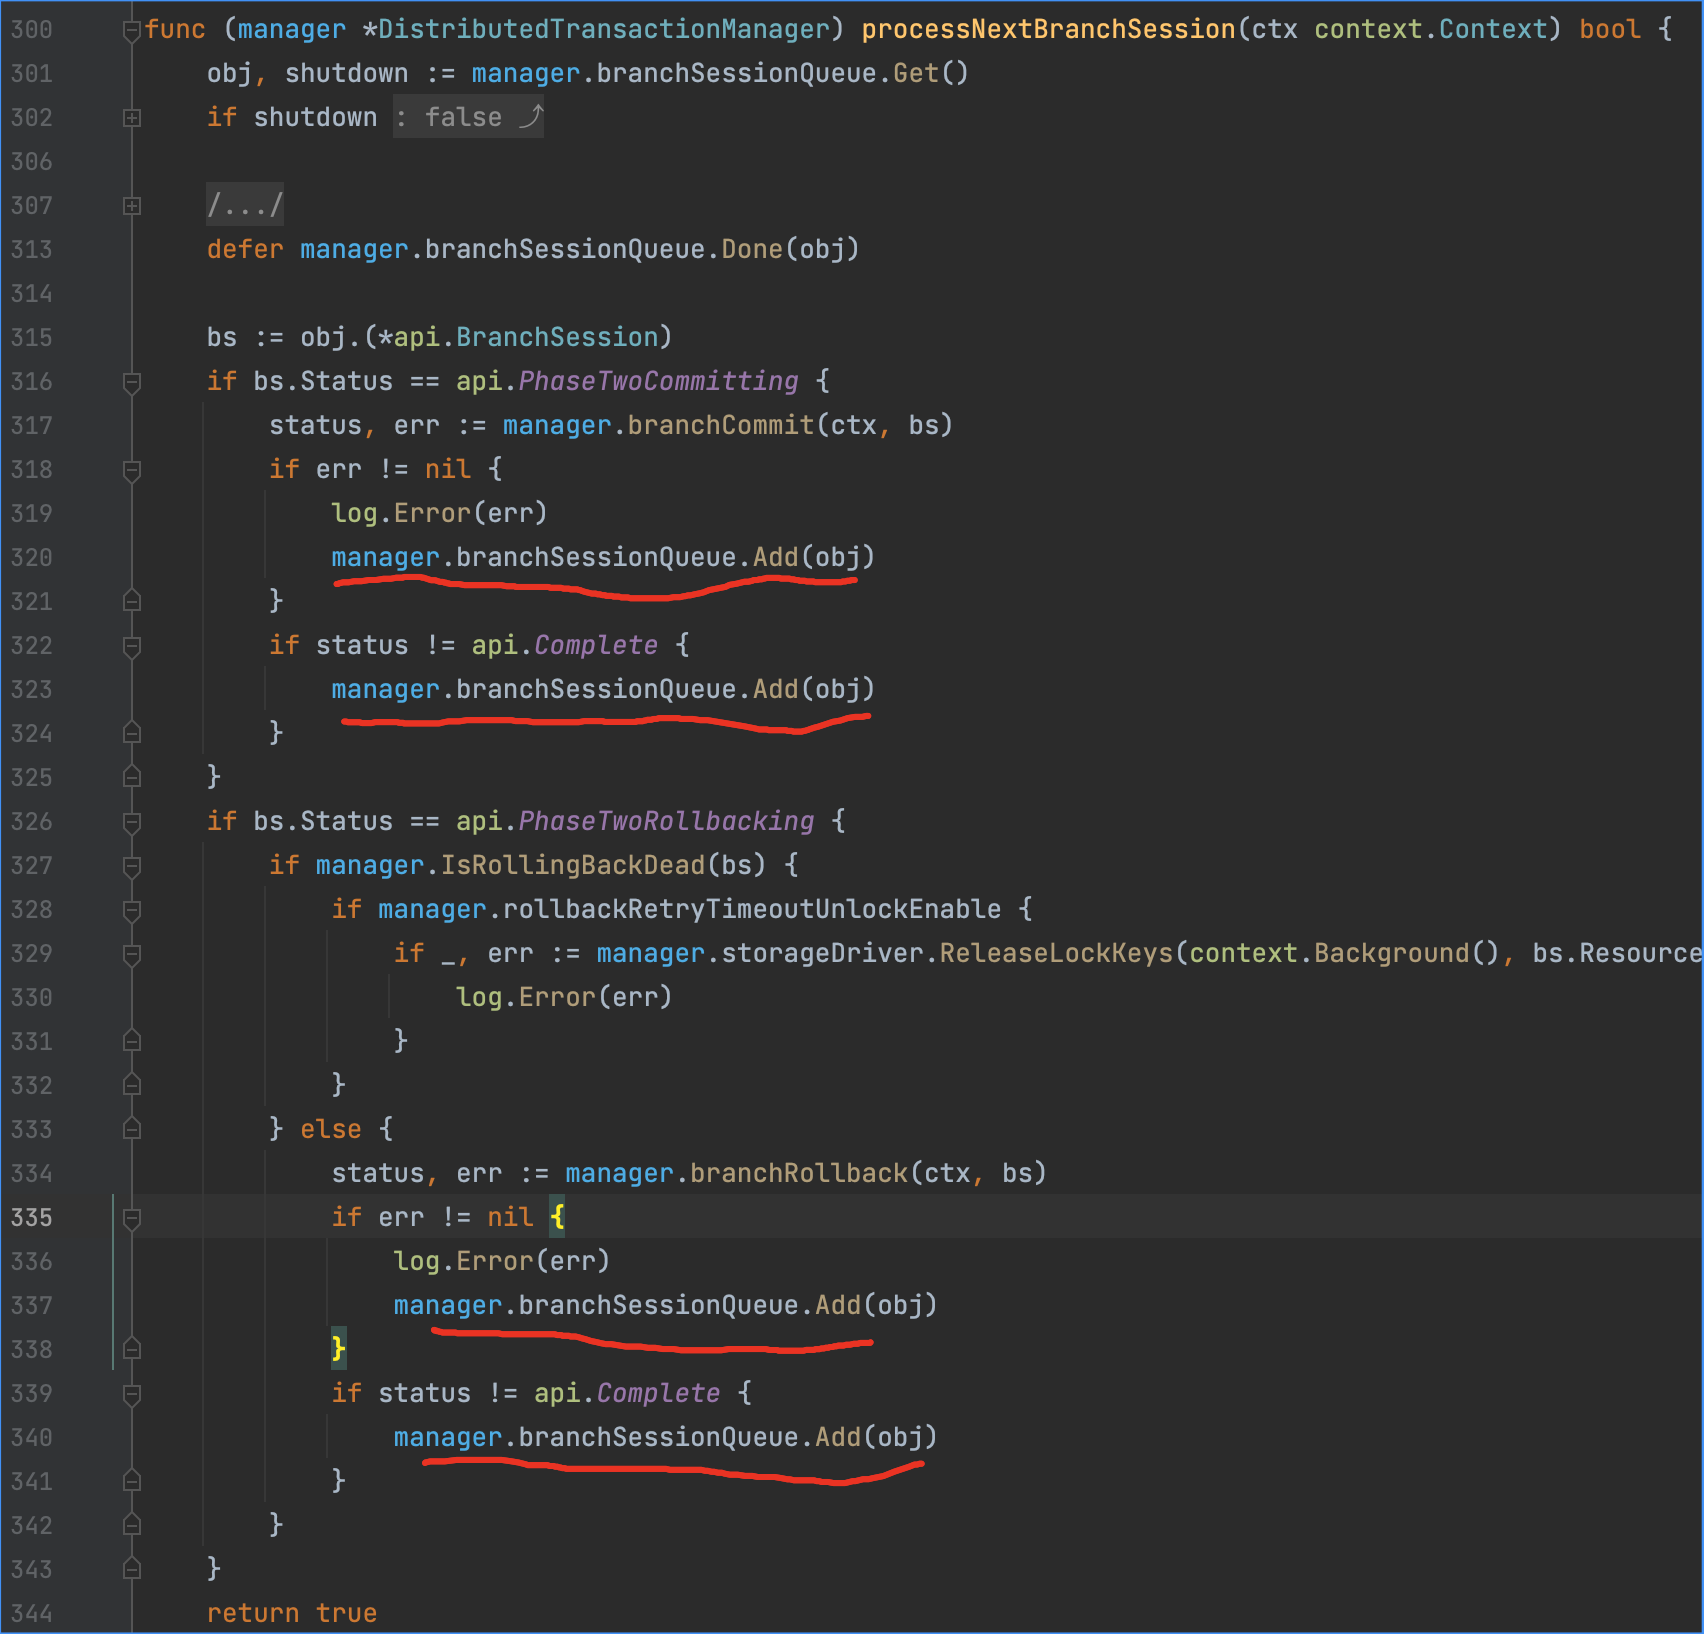Viewport: 1704px width, 1634px height.
Task: Click the highlighted closing brace on line 338
Action: [x=338, y=1349]
